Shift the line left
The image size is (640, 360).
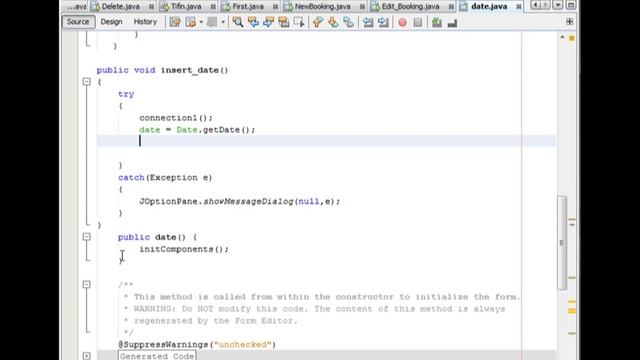click(x=368, y=22)
